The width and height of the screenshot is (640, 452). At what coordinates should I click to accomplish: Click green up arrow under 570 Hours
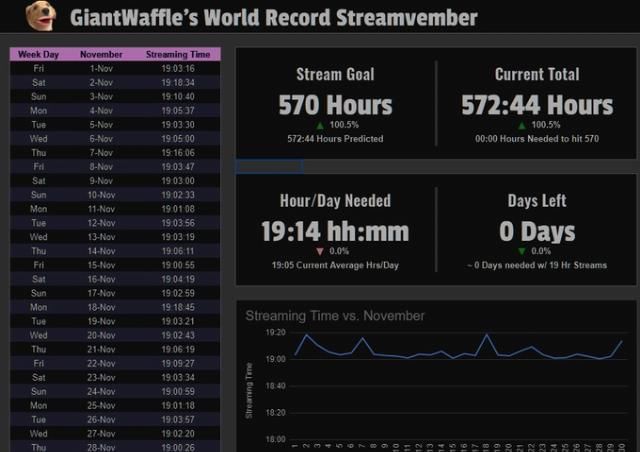(x=319, y=125)
